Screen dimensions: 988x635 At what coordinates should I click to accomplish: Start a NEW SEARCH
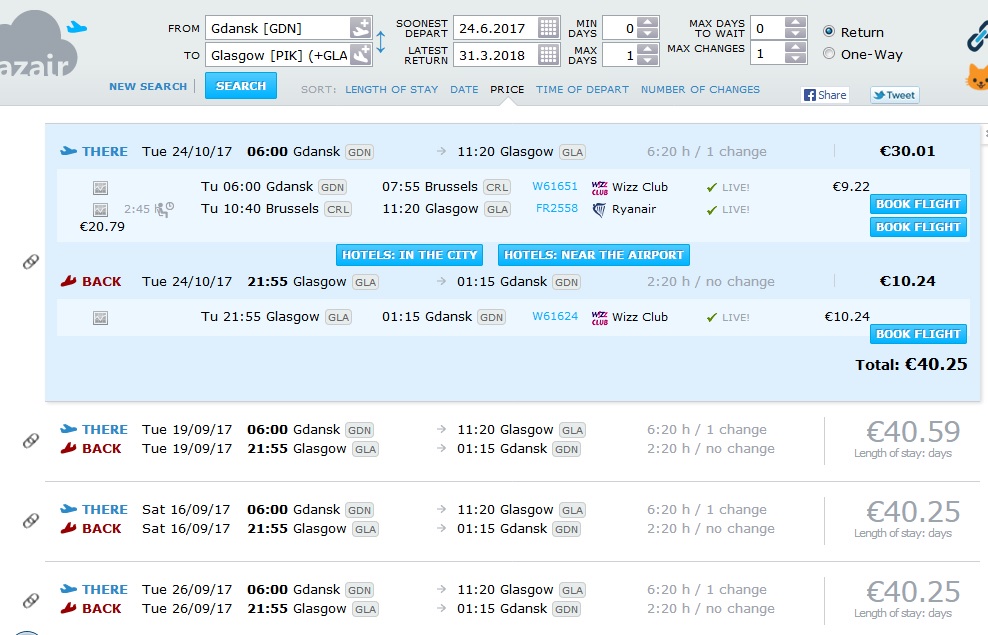click(x=148, y=86)
